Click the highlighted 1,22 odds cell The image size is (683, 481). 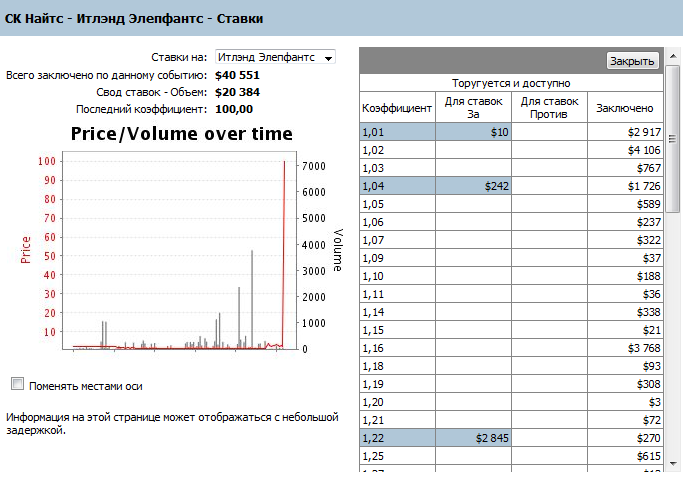click(397, 437)
